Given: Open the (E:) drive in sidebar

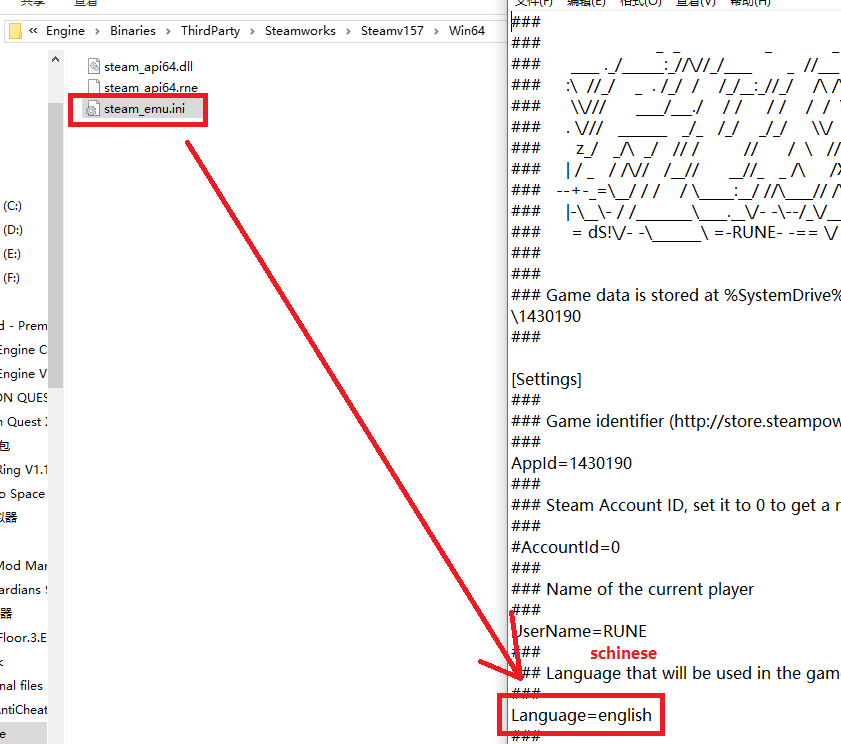Looking at the screenshot, I should pyautogui.click(x=12, y=254).
